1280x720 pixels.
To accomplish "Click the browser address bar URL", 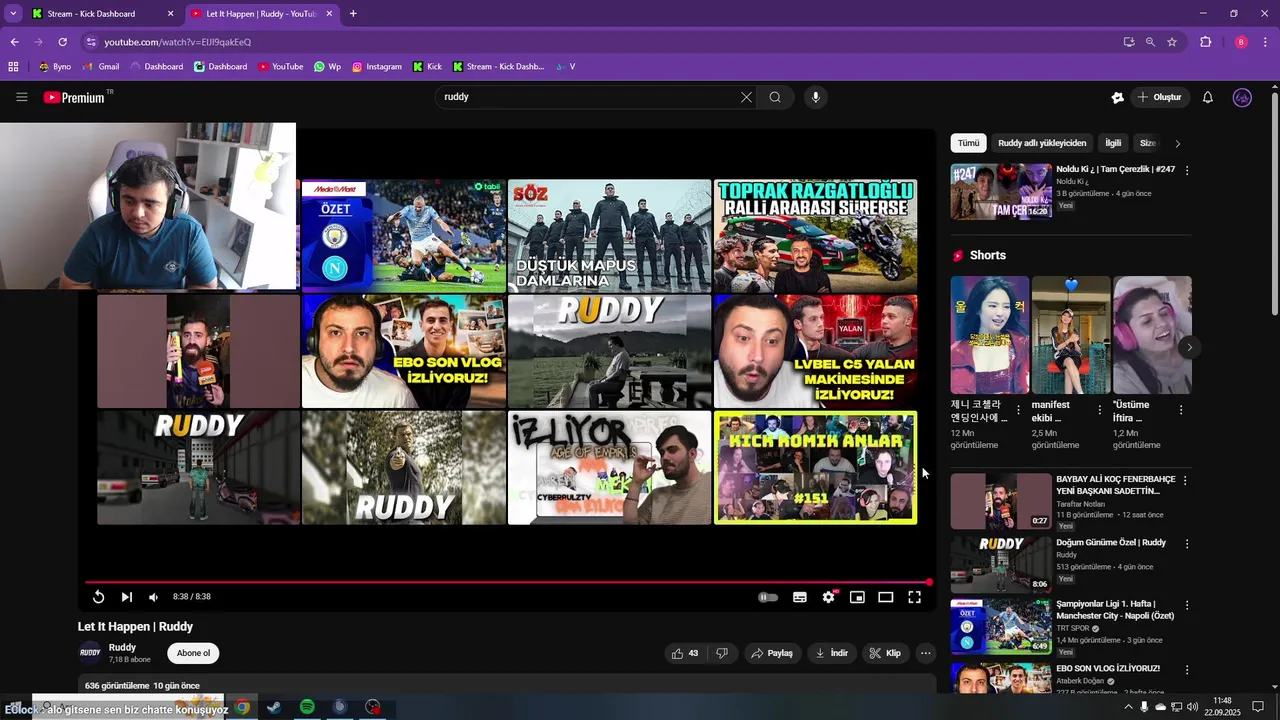I will [x=177, y=42].
